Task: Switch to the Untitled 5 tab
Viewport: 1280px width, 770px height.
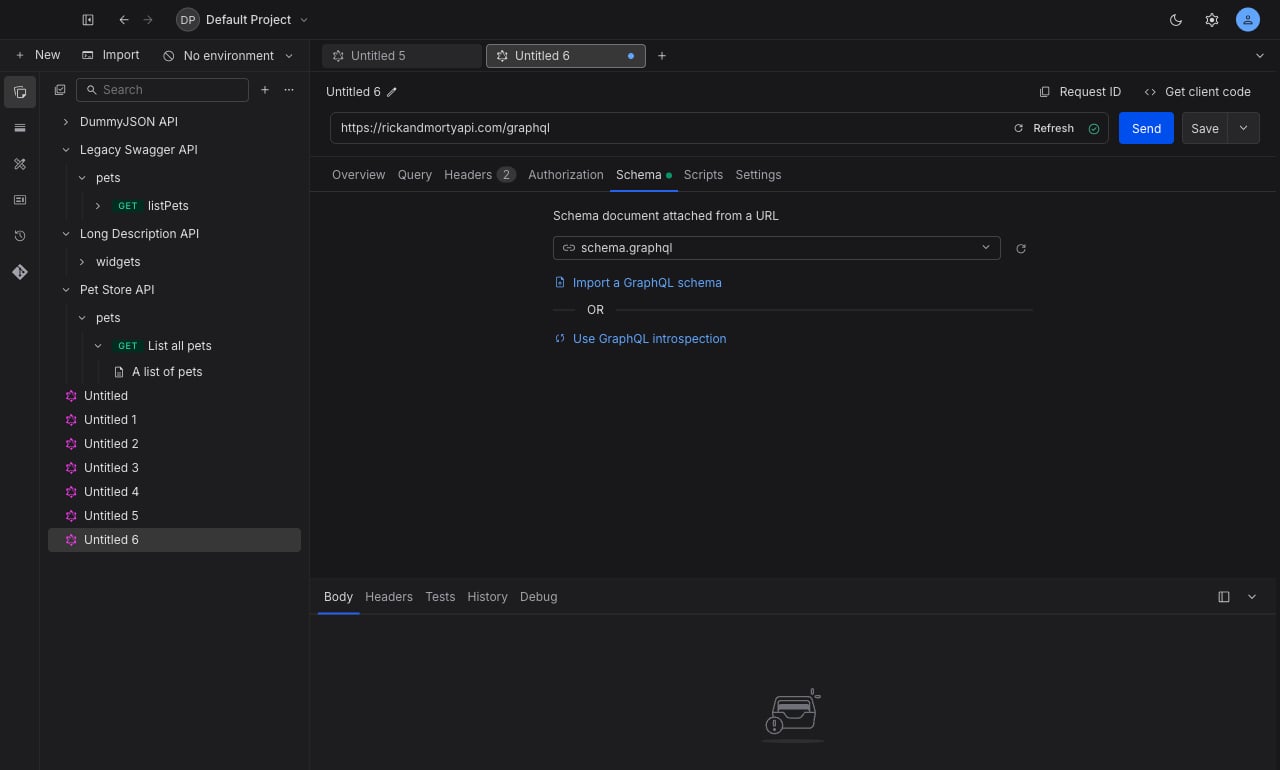Action: pos(402,56)
